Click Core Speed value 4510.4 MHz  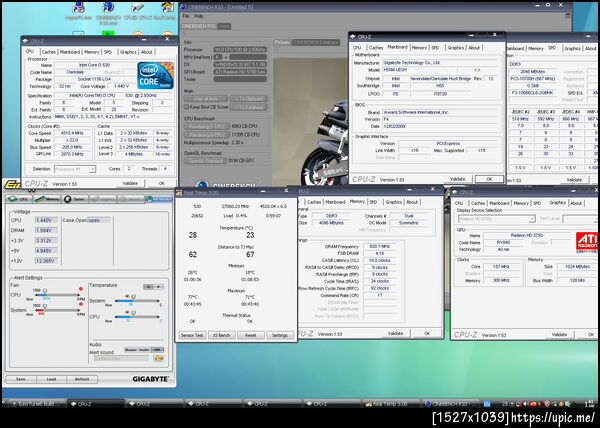tap(72, 133)
